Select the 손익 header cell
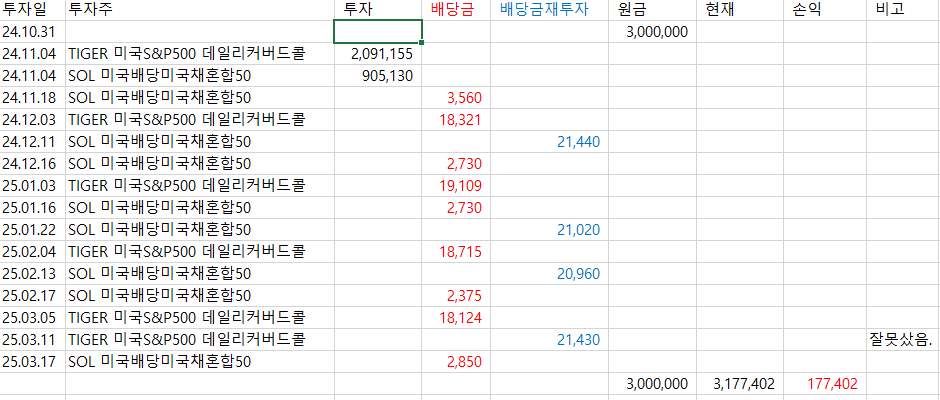940x400 pixels. 824,10
